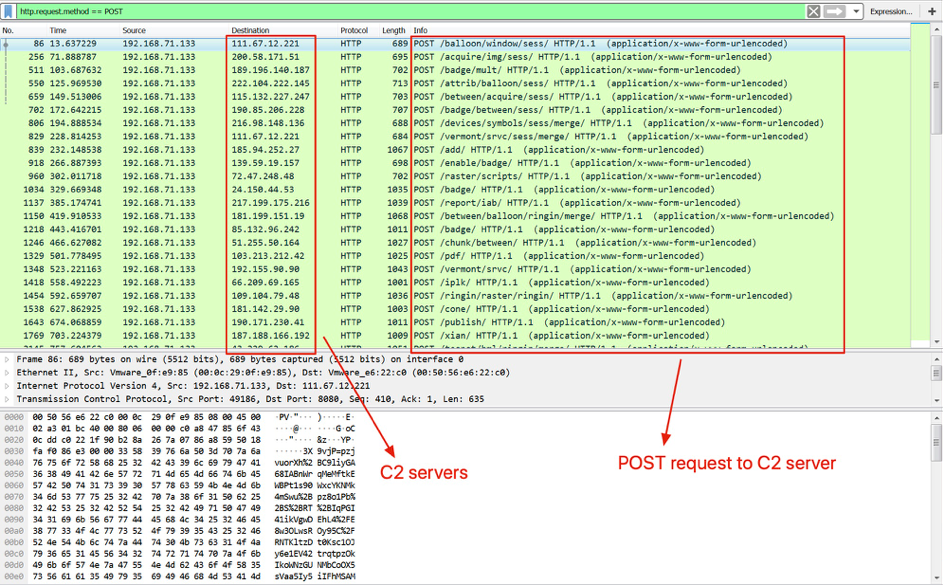Viewport: 943px width, 585px height.
Task: Select packet 1150 POST /between/balloon/ringin/merge/
Action: point(455,216)
